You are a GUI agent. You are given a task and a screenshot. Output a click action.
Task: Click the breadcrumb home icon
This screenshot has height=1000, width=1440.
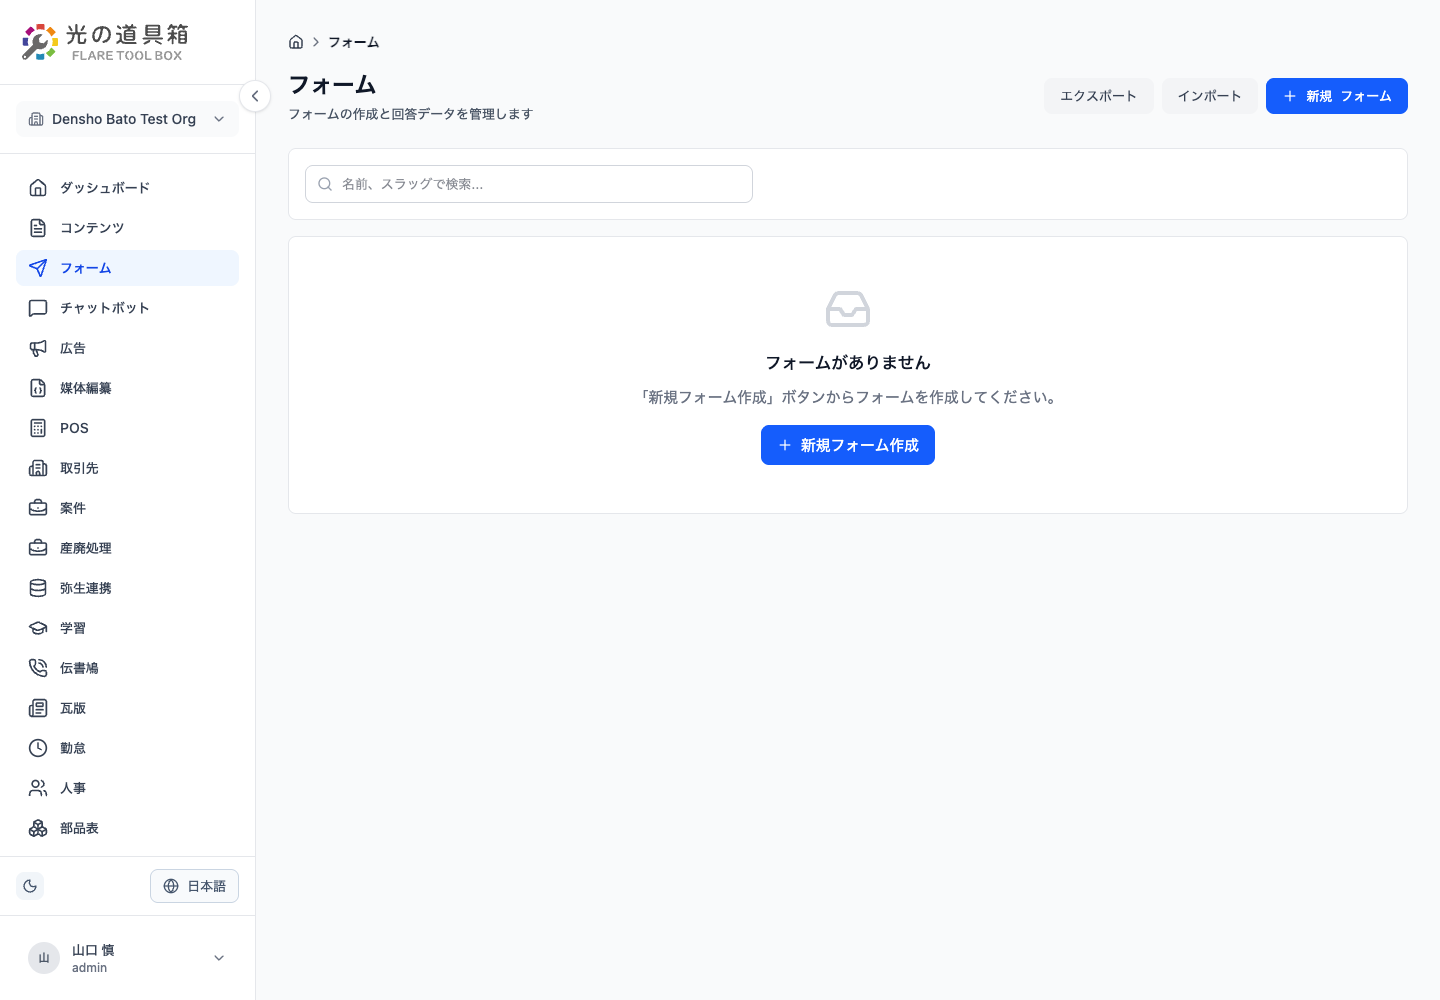click(x=296, y=42)
